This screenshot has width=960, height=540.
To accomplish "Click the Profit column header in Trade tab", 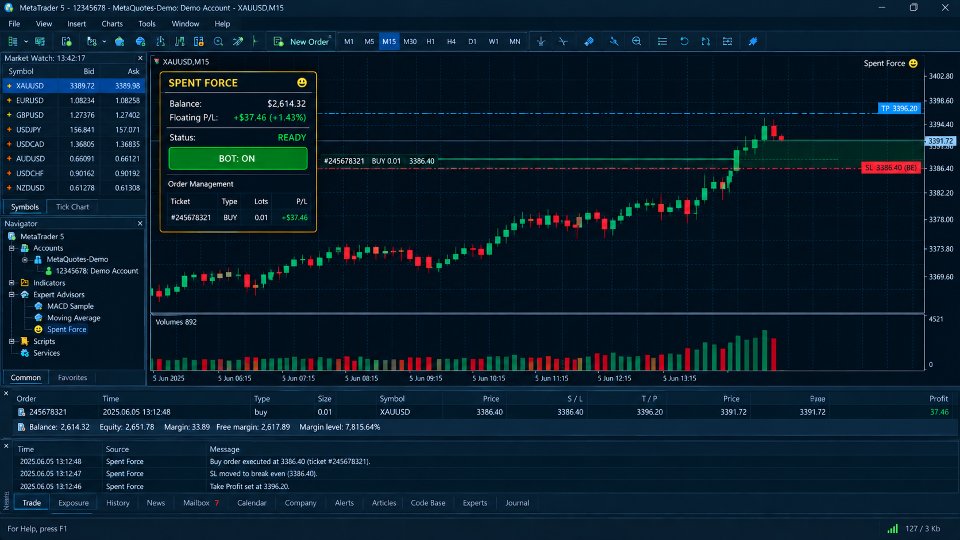I will point(939,399).
